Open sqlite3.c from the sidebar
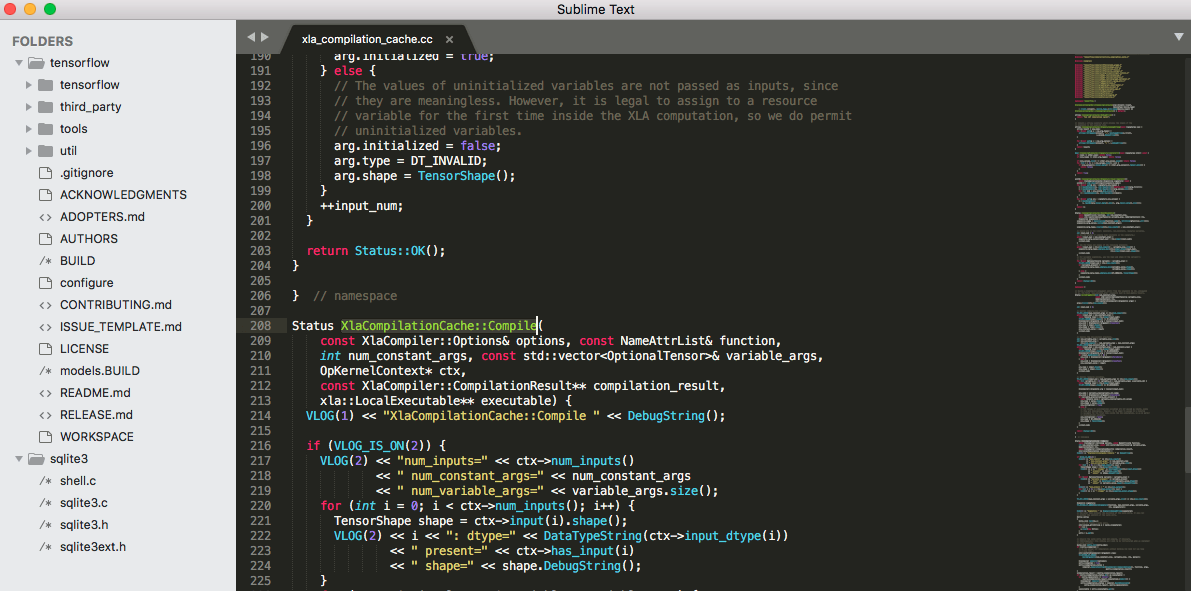 click(84, 503)
